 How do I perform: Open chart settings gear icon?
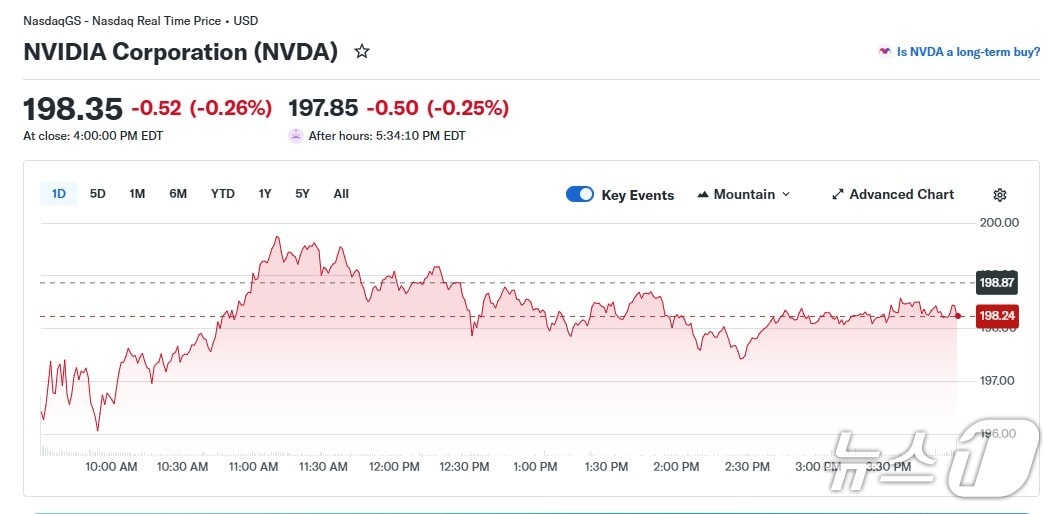point(999,195)
